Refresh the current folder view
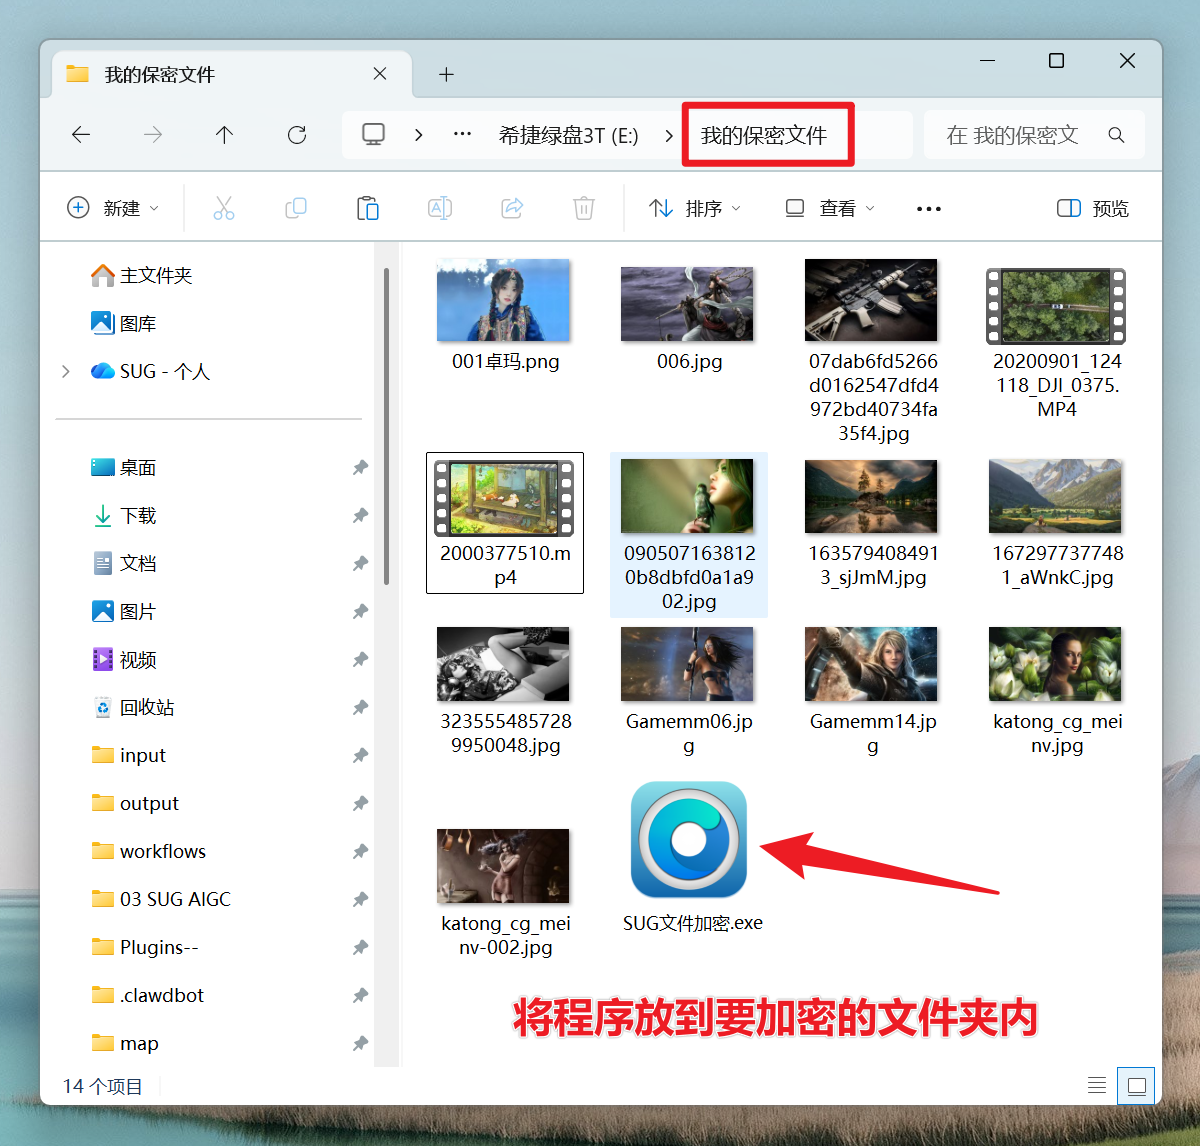1200x1146 pixels. click(x=297, y=135)
